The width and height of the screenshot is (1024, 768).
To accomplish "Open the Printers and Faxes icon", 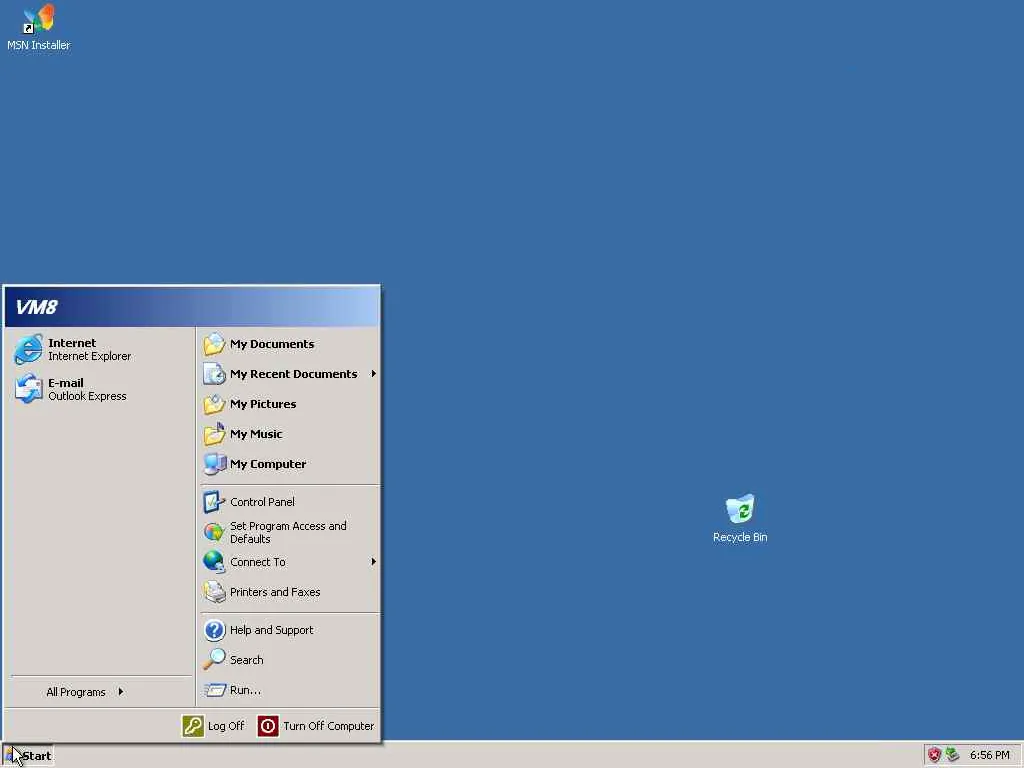I will click(214, 592).
